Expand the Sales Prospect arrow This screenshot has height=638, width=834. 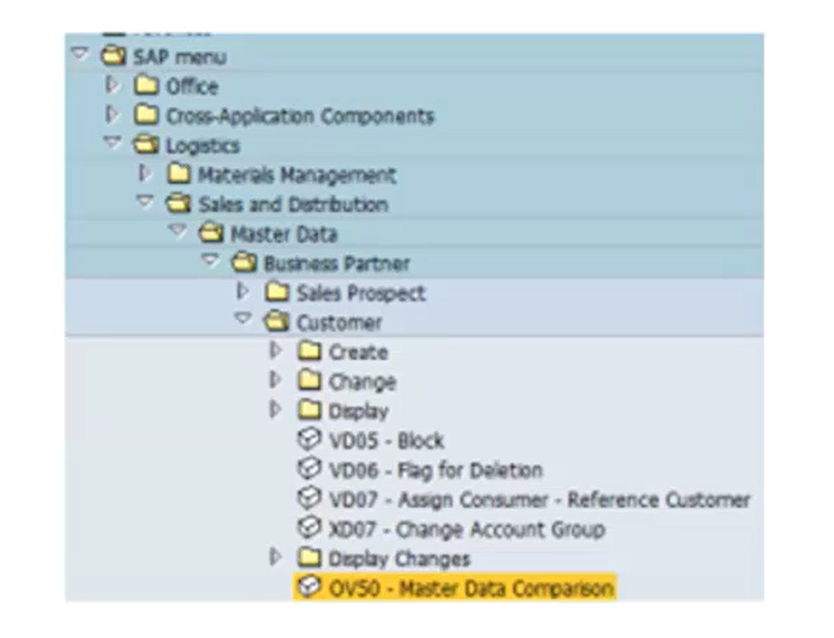coord(243,291)
